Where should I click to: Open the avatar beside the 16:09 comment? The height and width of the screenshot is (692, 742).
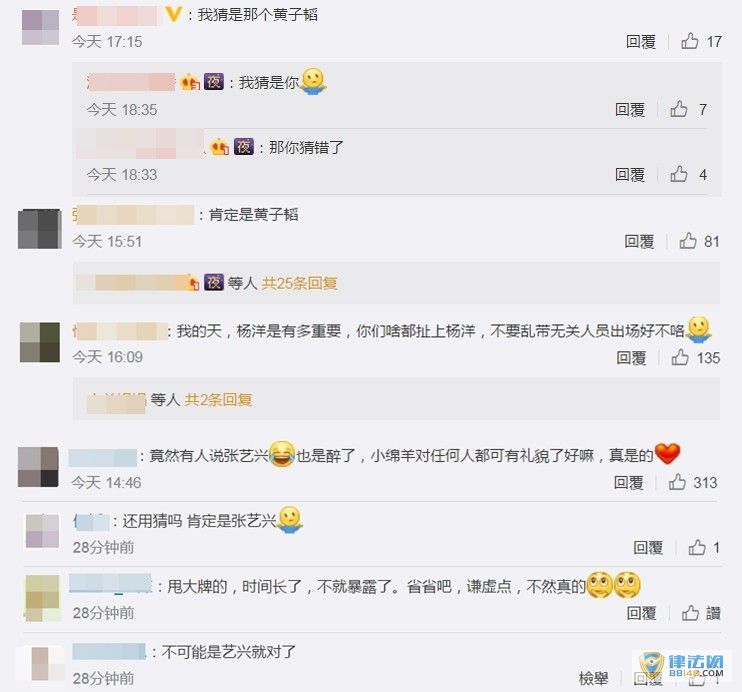[x=40, y=342]
